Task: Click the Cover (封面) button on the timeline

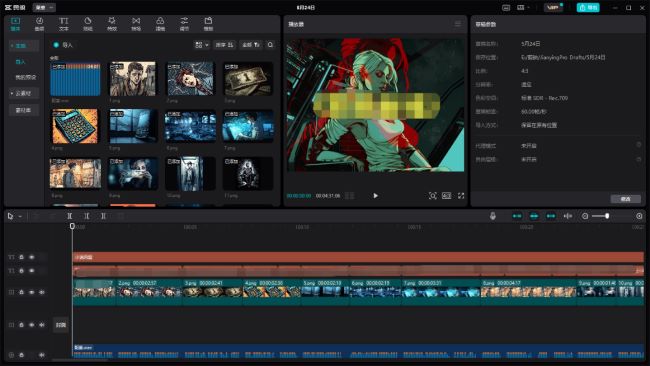Action: click(x=61, y=325)
